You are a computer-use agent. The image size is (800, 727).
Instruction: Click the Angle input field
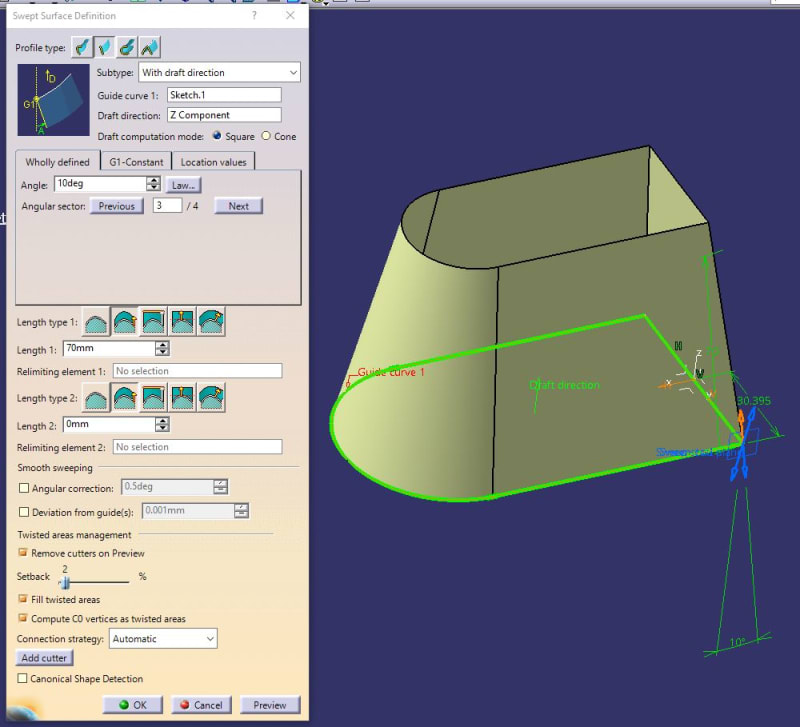[101, 184]
